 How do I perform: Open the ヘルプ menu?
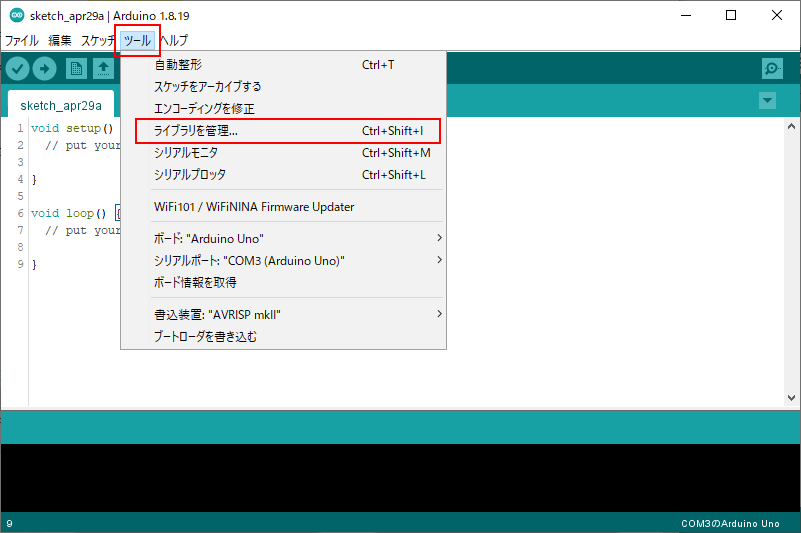point(174,41)
